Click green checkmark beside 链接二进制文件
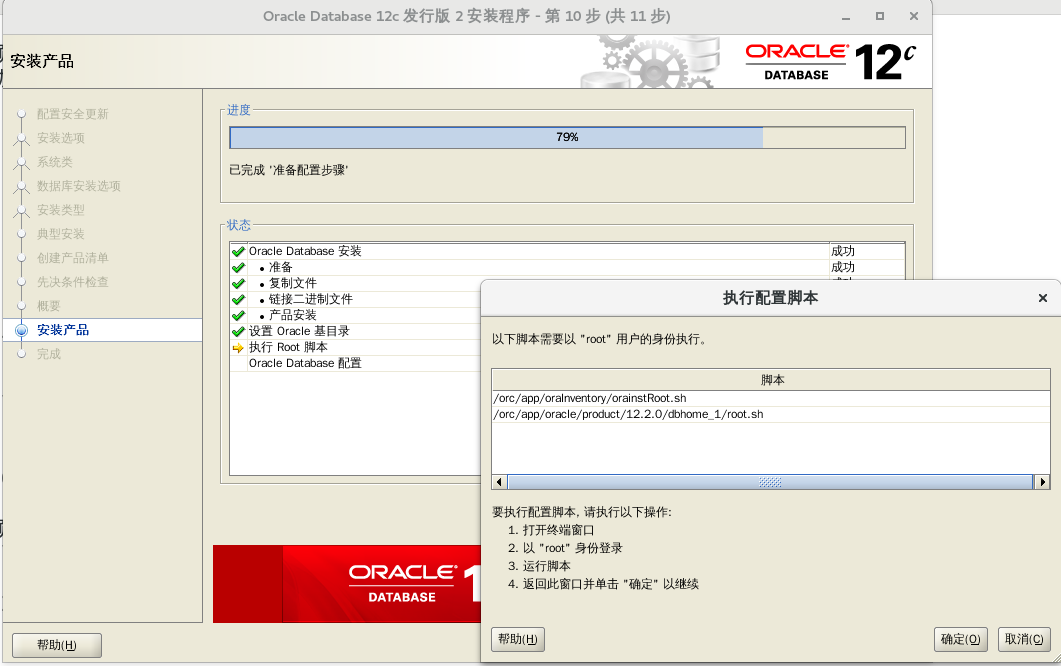Screen dimensions: 1061x666 coord(238,300)
